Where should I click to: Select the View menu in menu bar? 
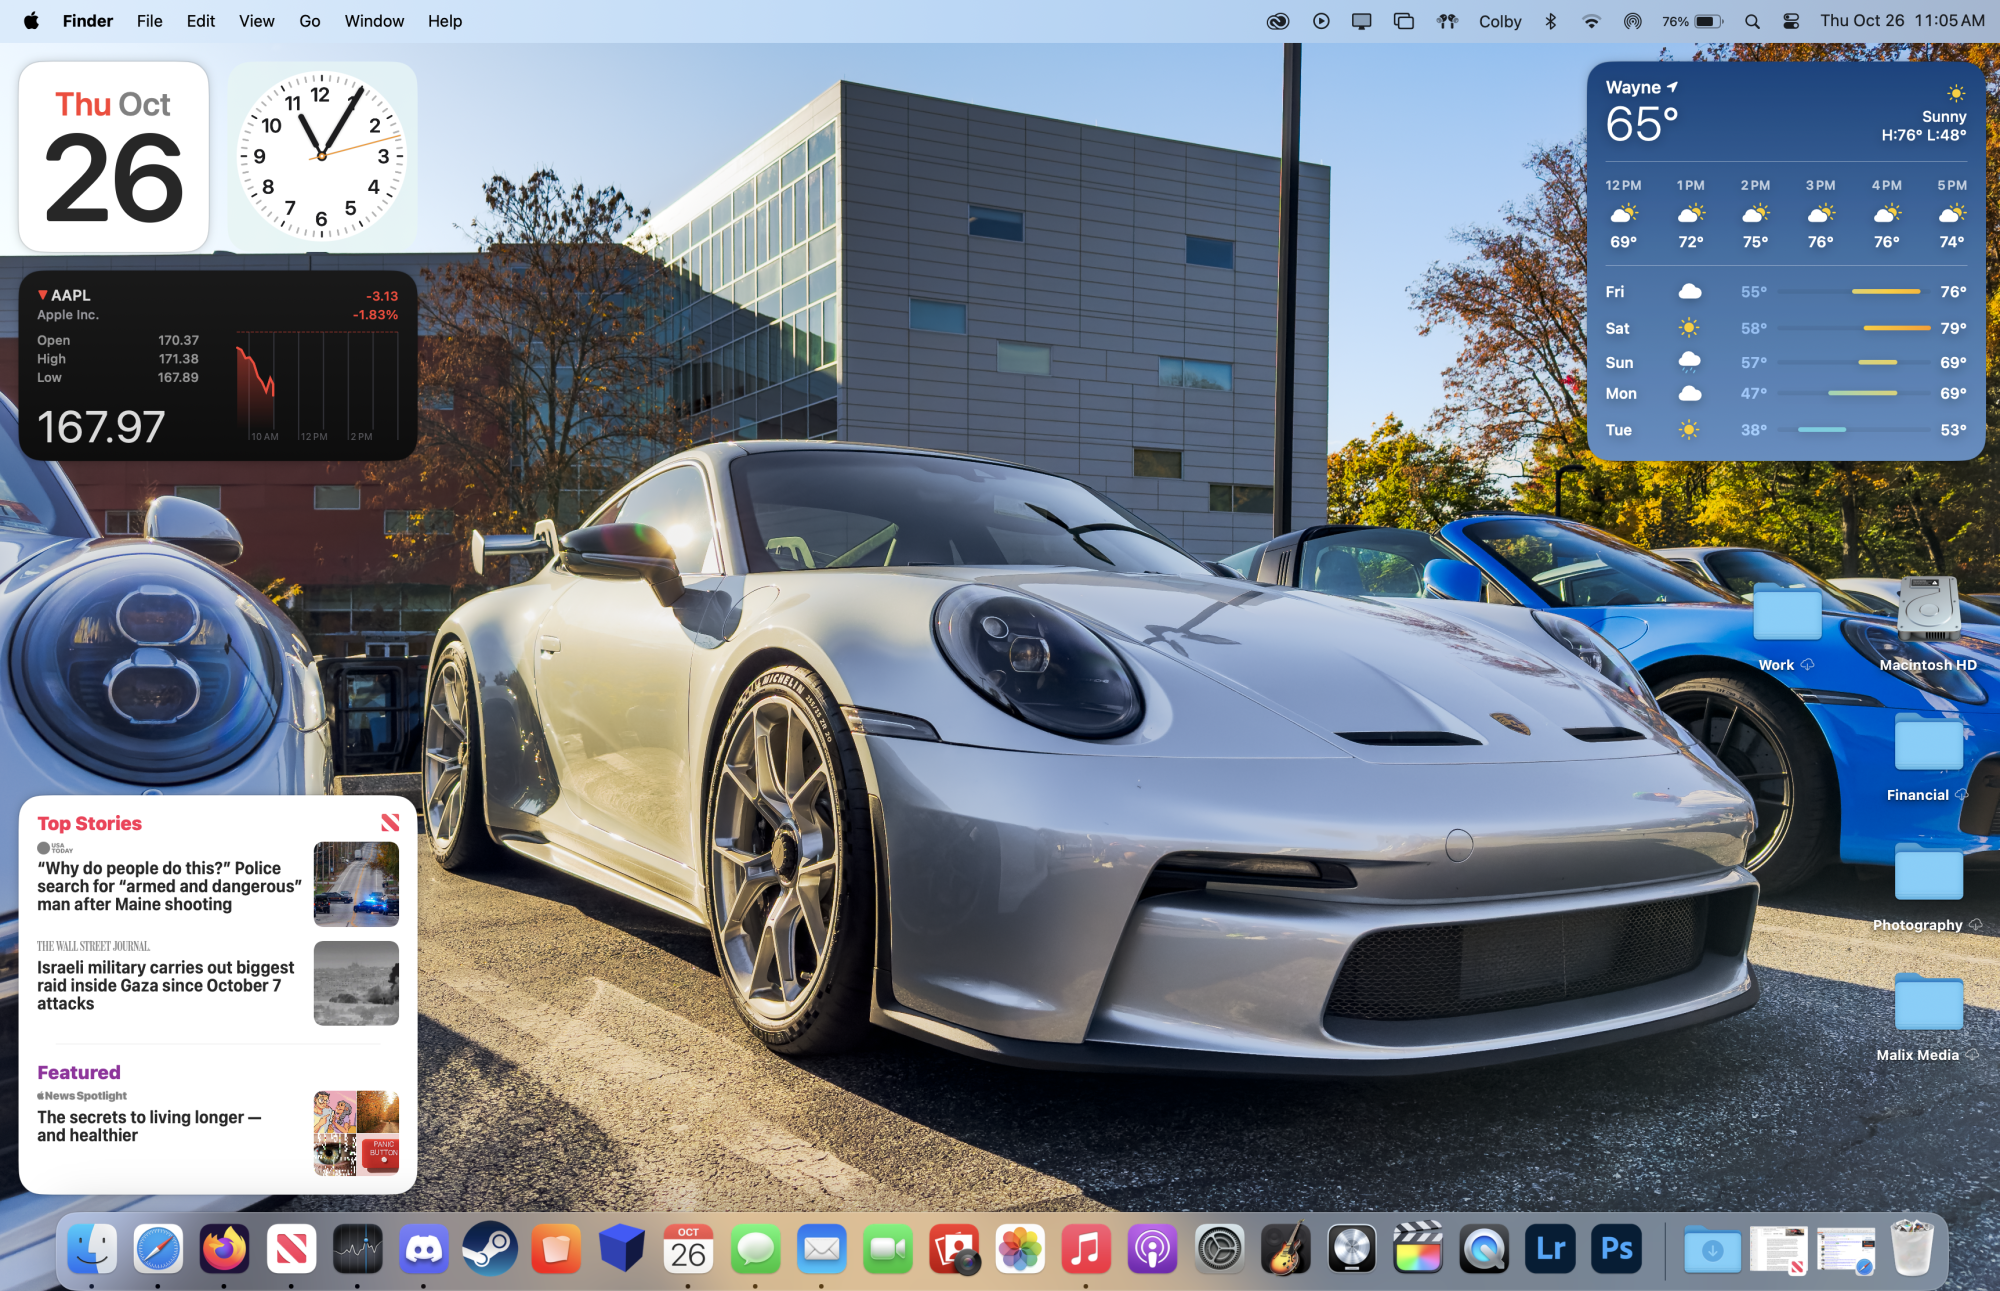tap(257, 20)
